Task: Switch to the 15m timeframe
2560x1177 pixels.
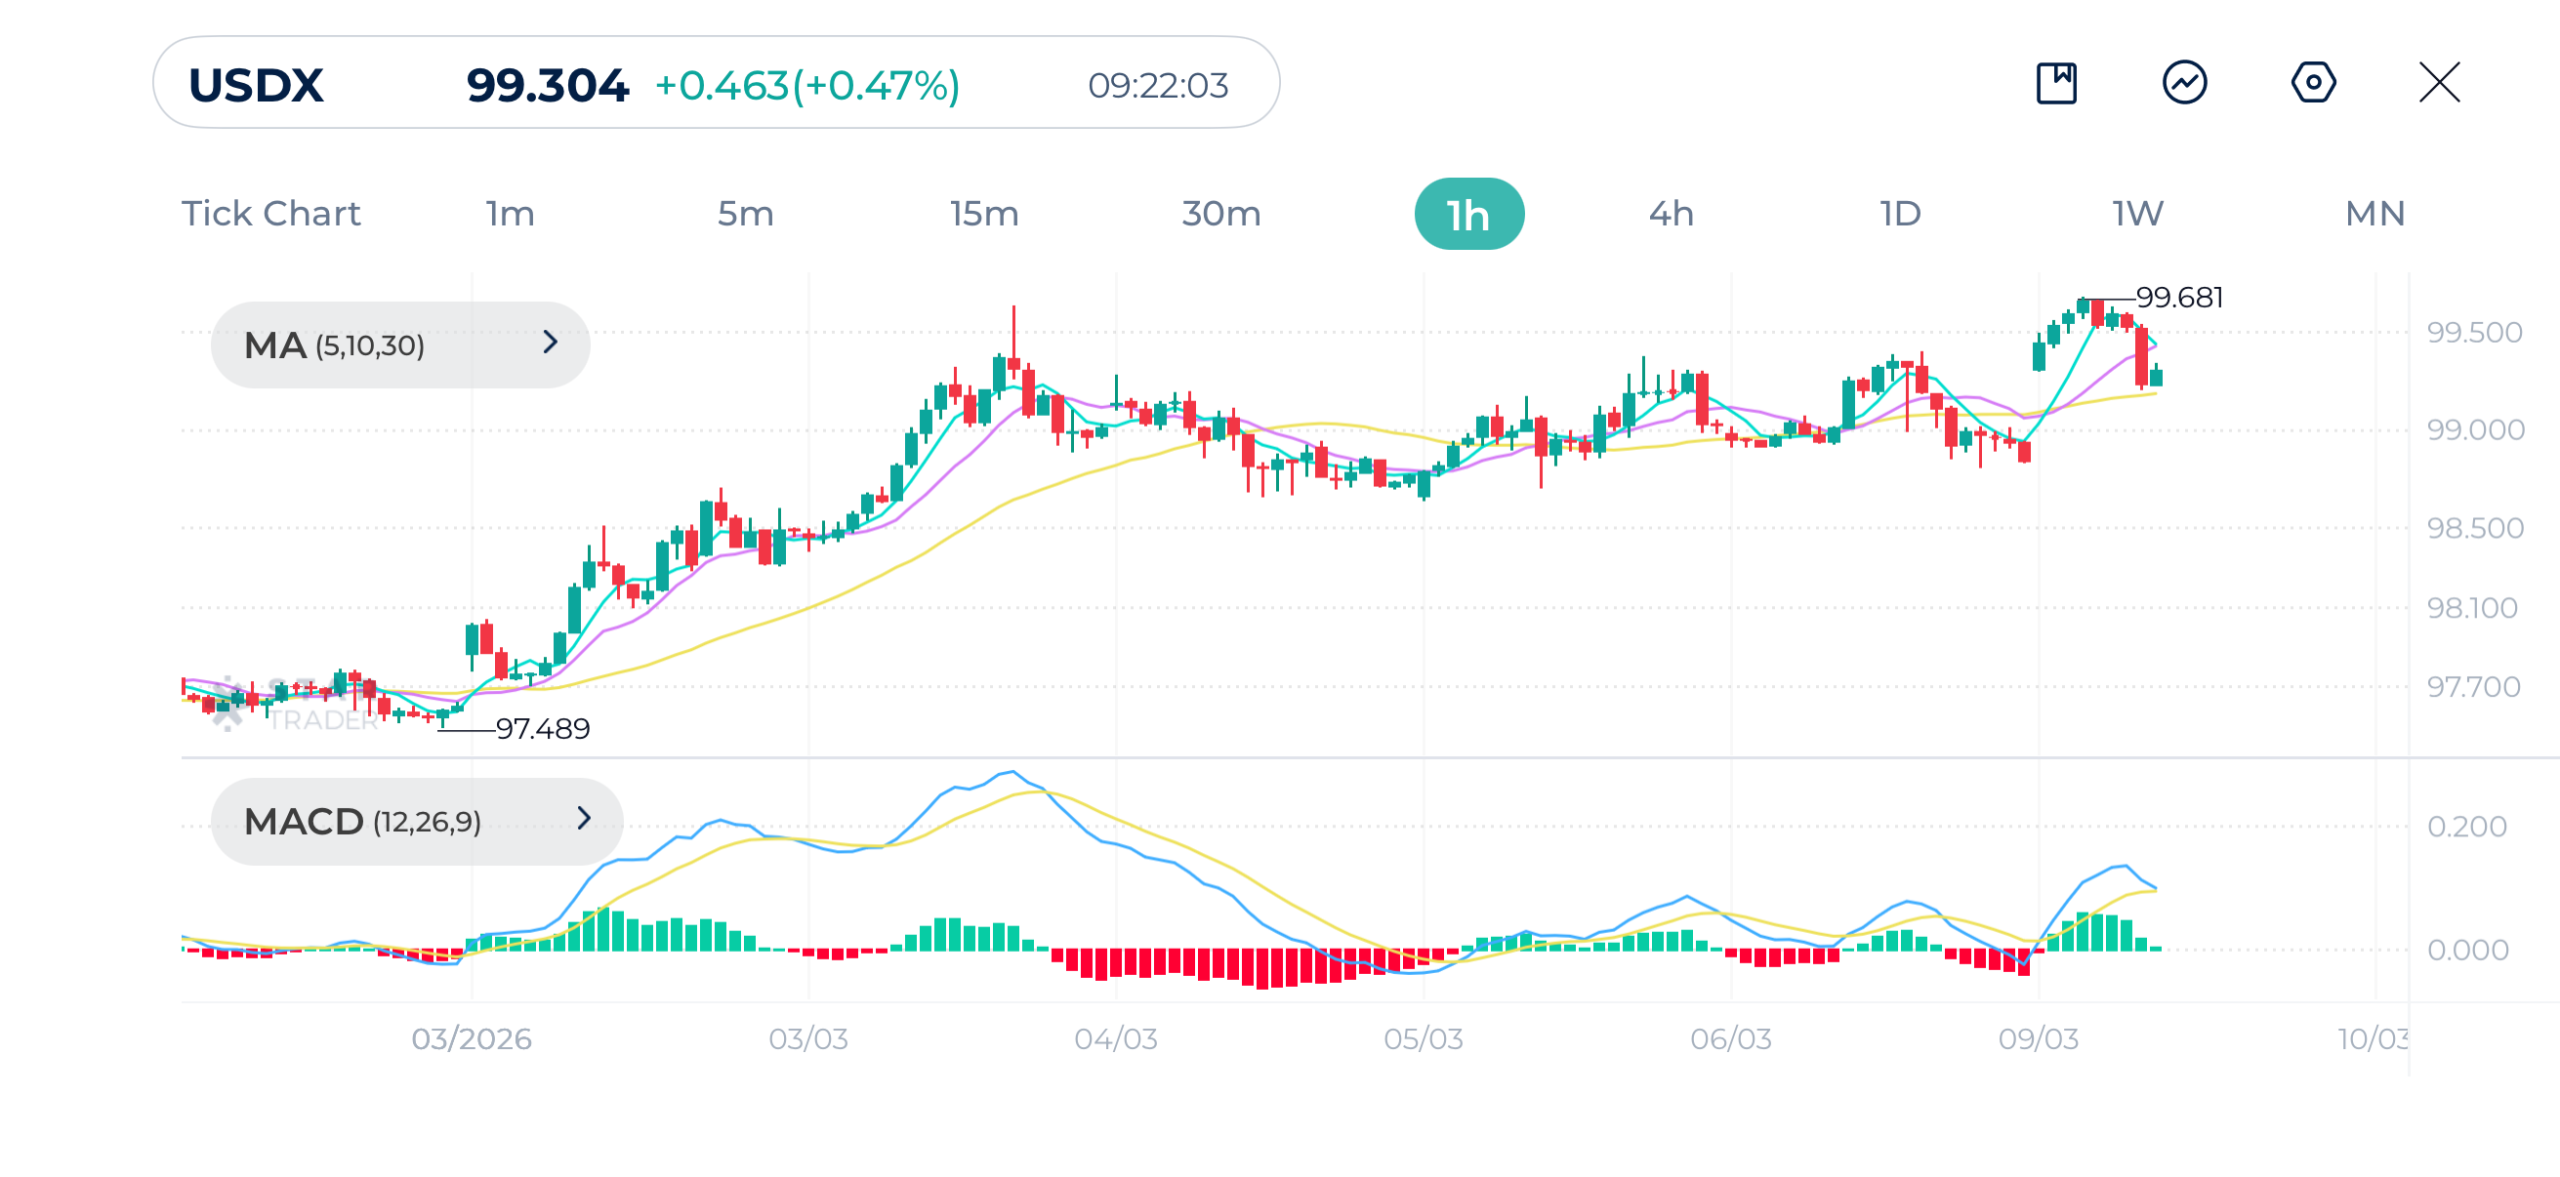Action: [x=984, y=212]
